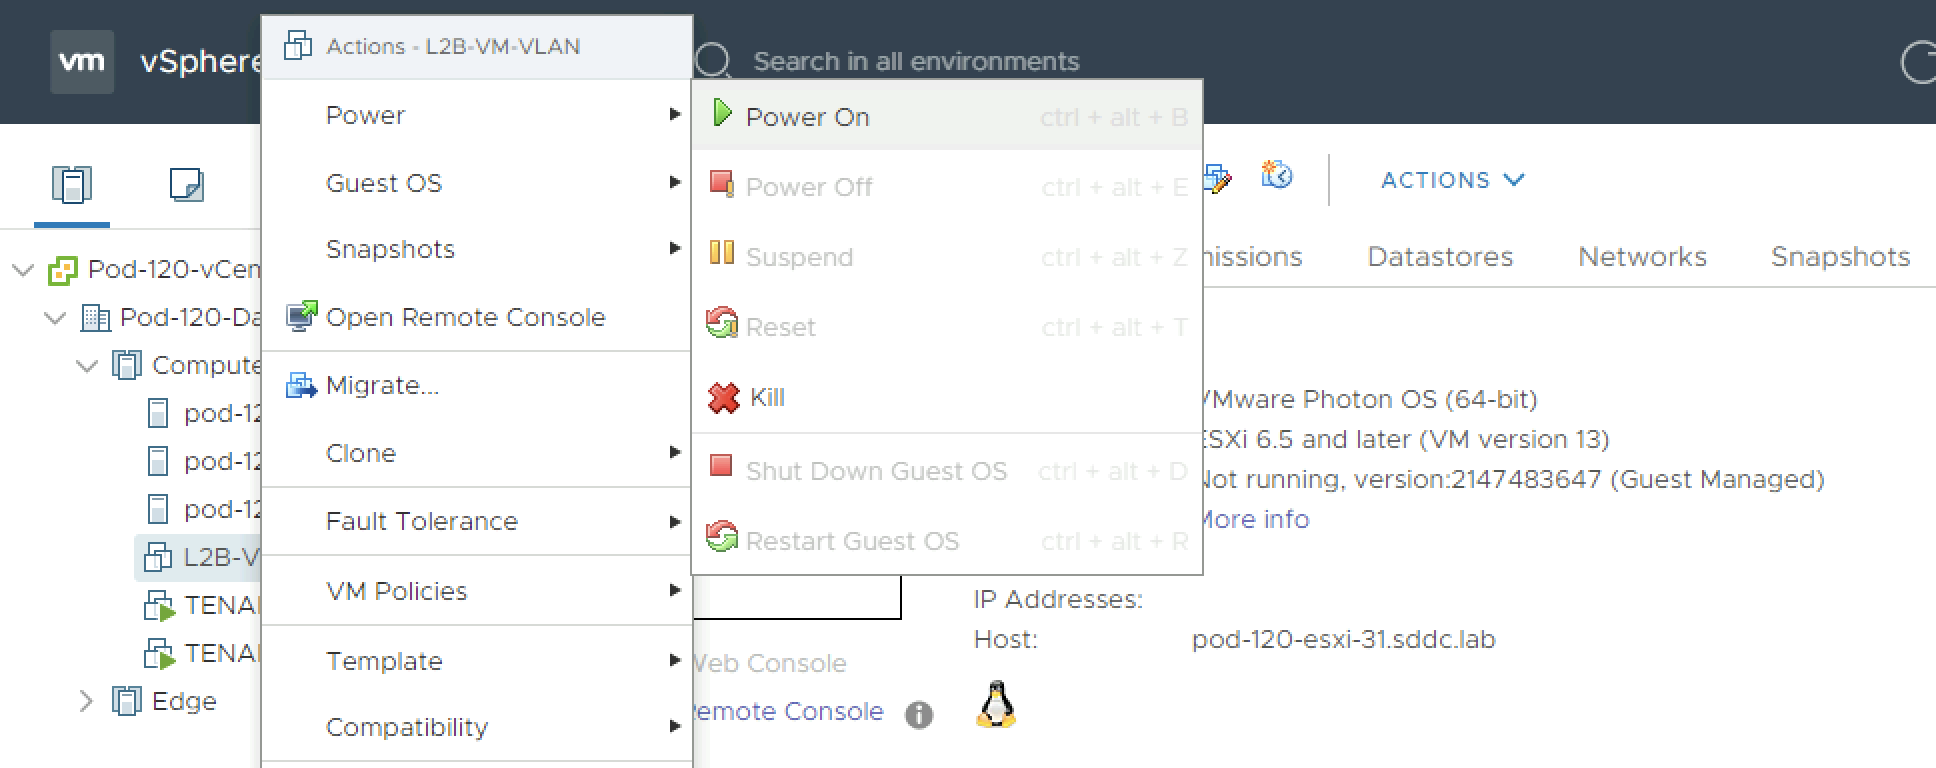Collapse the Pod-120-vCenter tree node
The height and width of the screenshot is (768, 1936).
tap(23, 270)
